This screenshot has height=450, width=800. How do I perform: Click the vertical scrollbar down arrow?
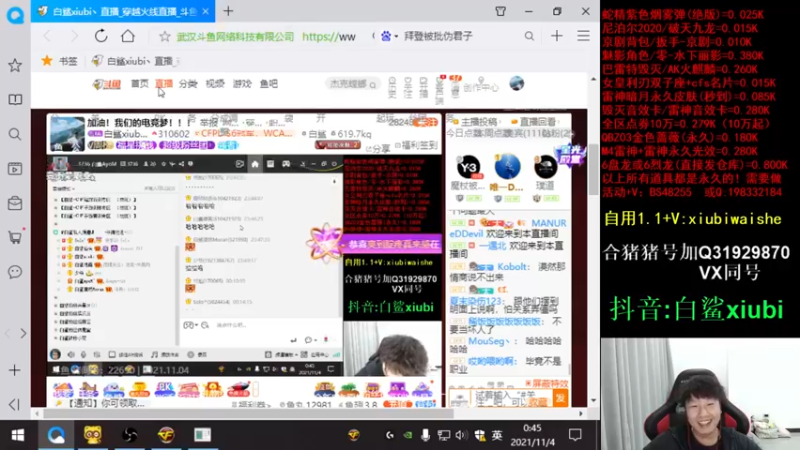tap(593, 401)
